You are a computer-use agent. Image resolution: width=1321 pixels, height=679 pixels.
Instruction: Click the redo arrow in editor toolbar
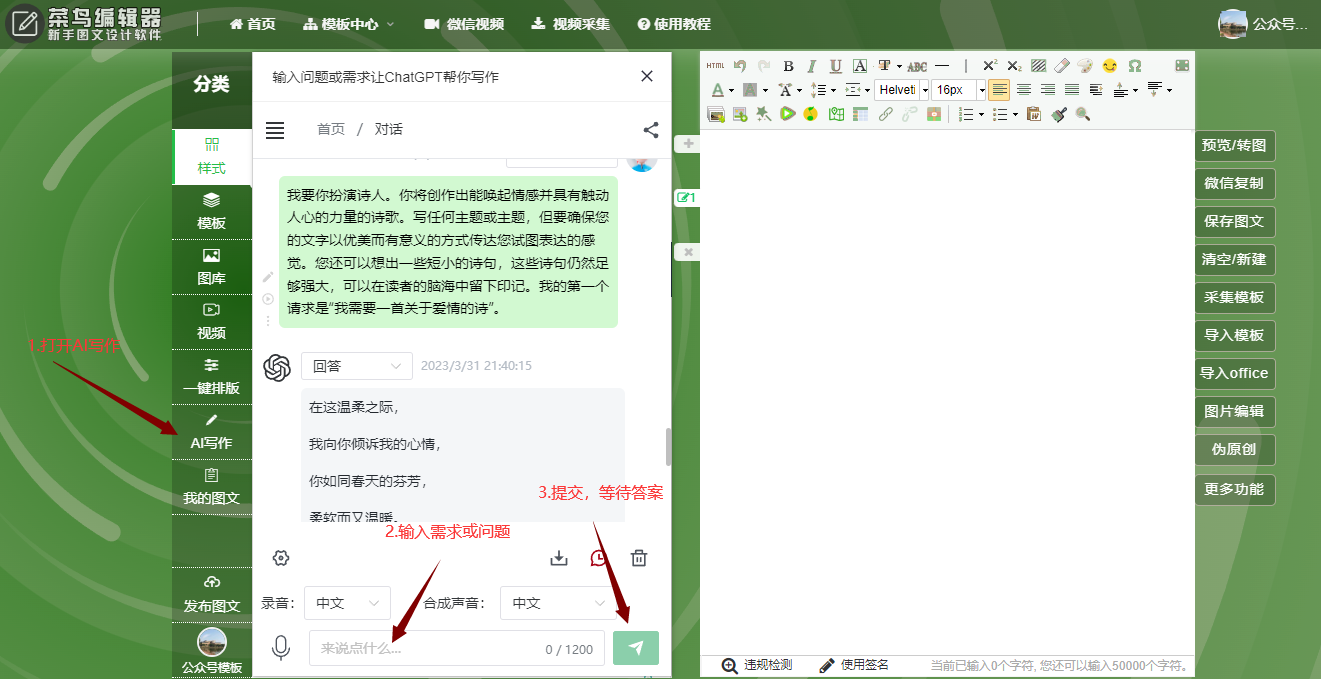(x=764, y=66)
